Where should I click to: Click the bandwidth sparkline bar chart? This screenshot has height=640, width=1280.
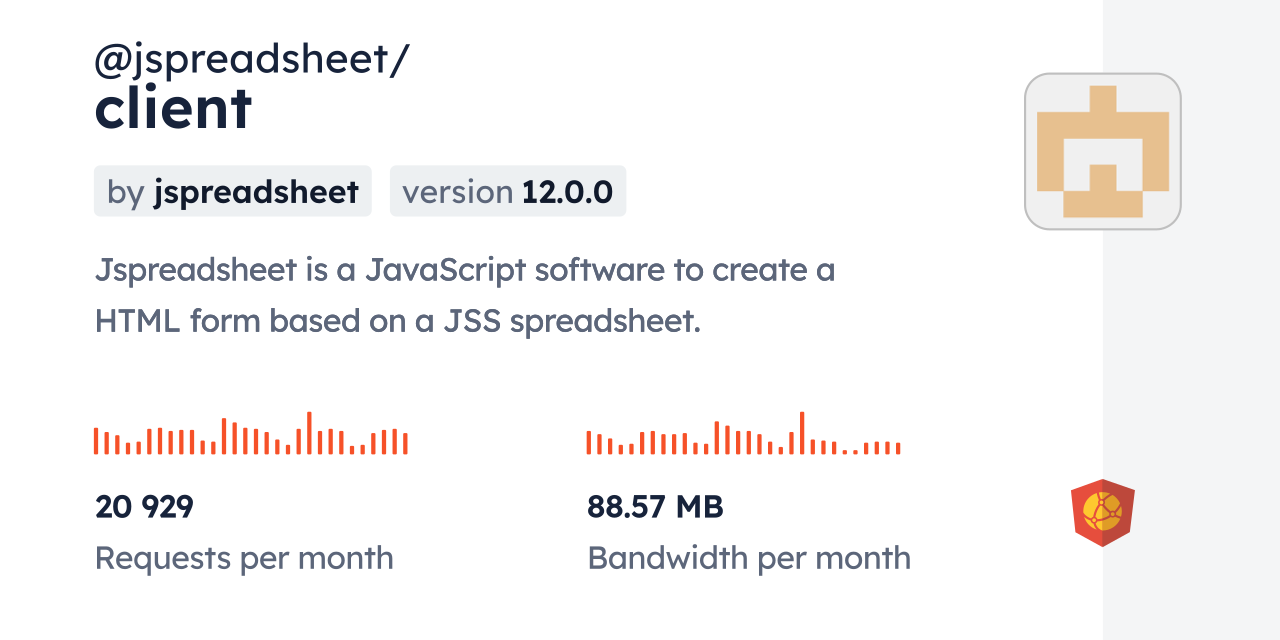743,434
